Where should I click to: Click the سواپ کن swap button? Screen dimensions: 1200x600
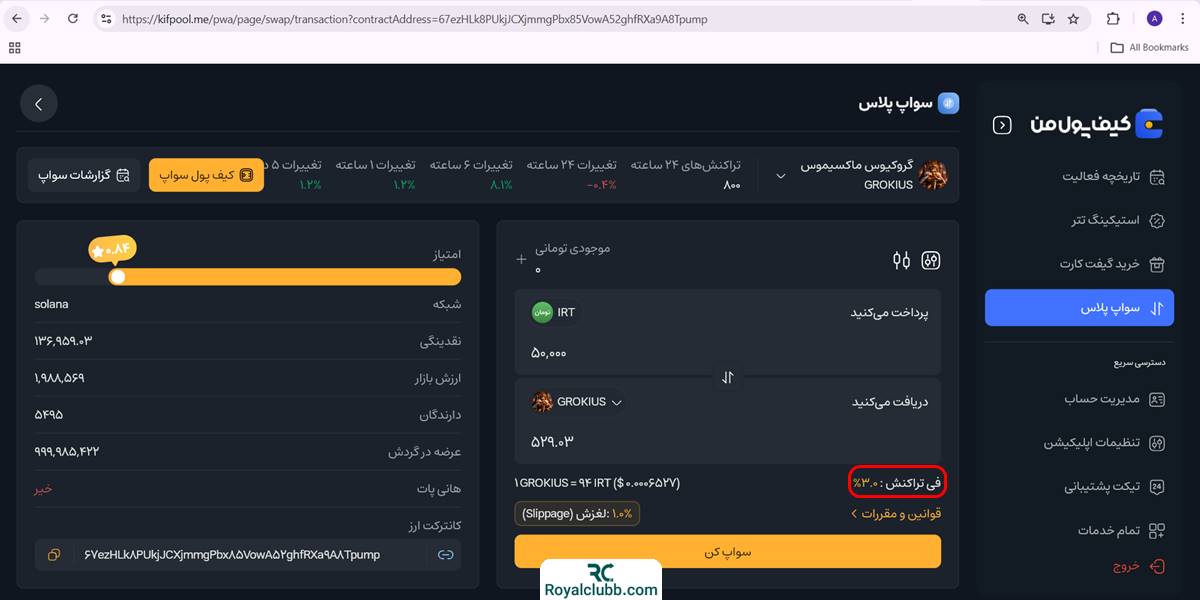[728, 552]
